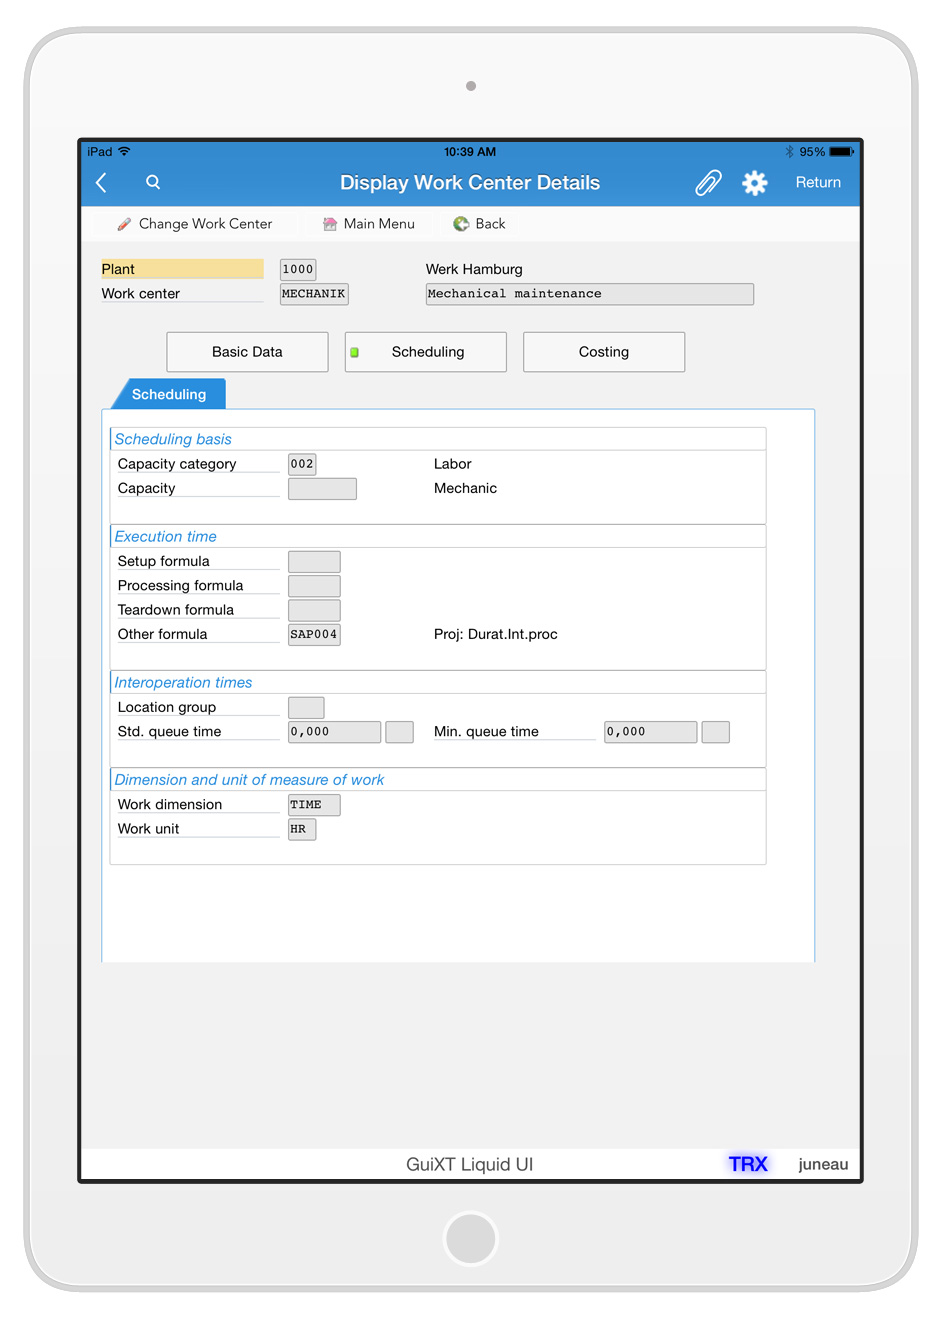Open the Costing view

pyautogui.click(x=603, y=352)
